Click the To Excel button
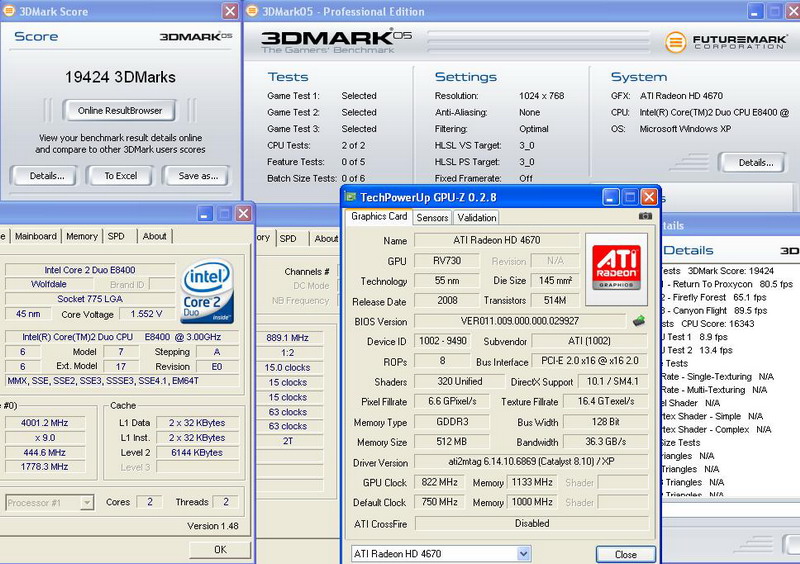This screenshot has width=800, height=564. click(120, 176)
